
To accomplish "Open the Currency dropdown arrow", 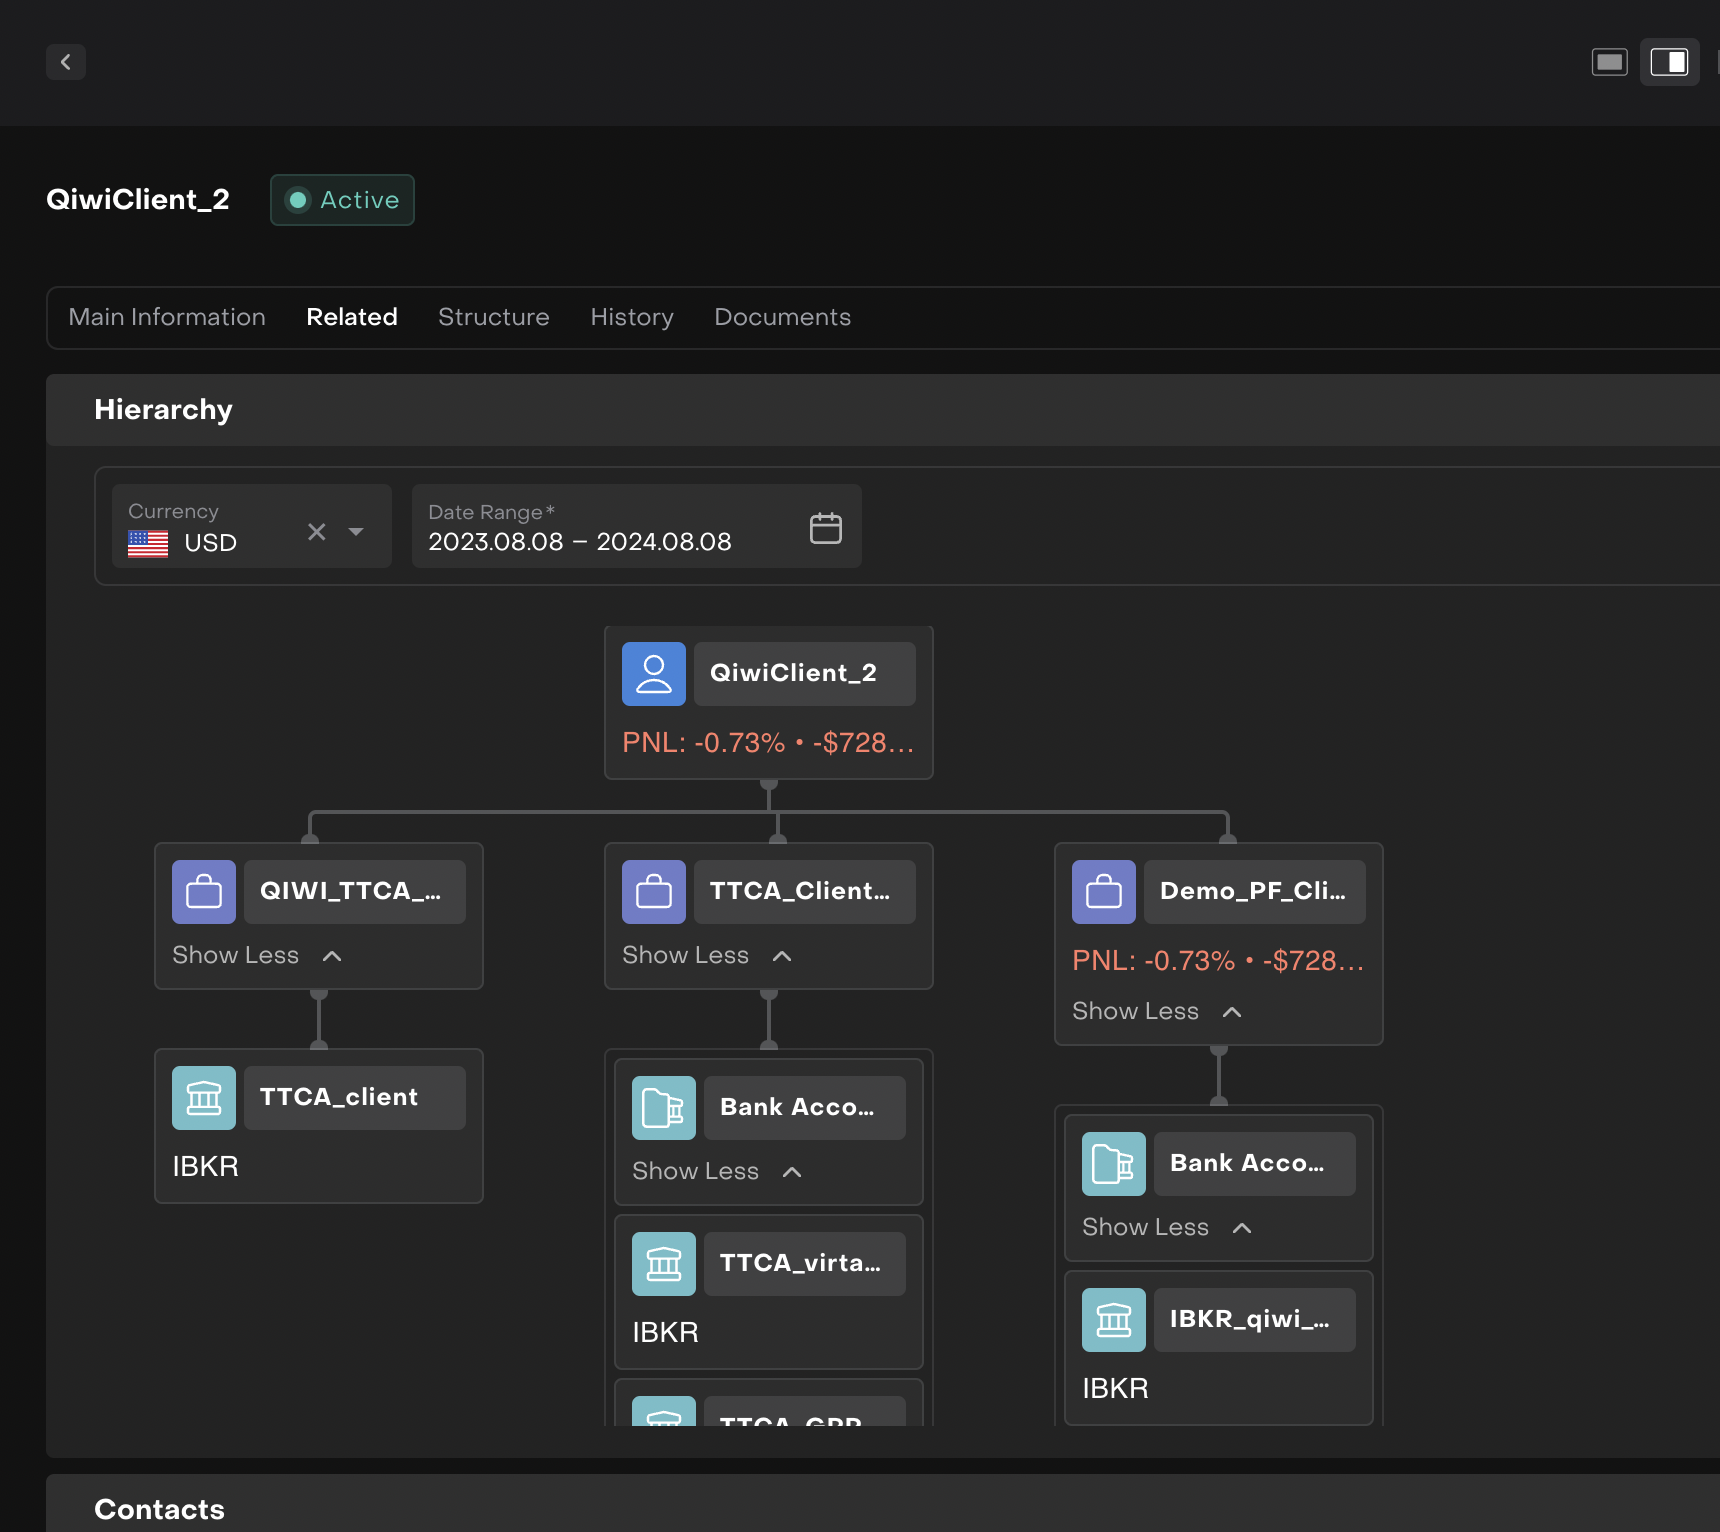I will click(356, 532).
